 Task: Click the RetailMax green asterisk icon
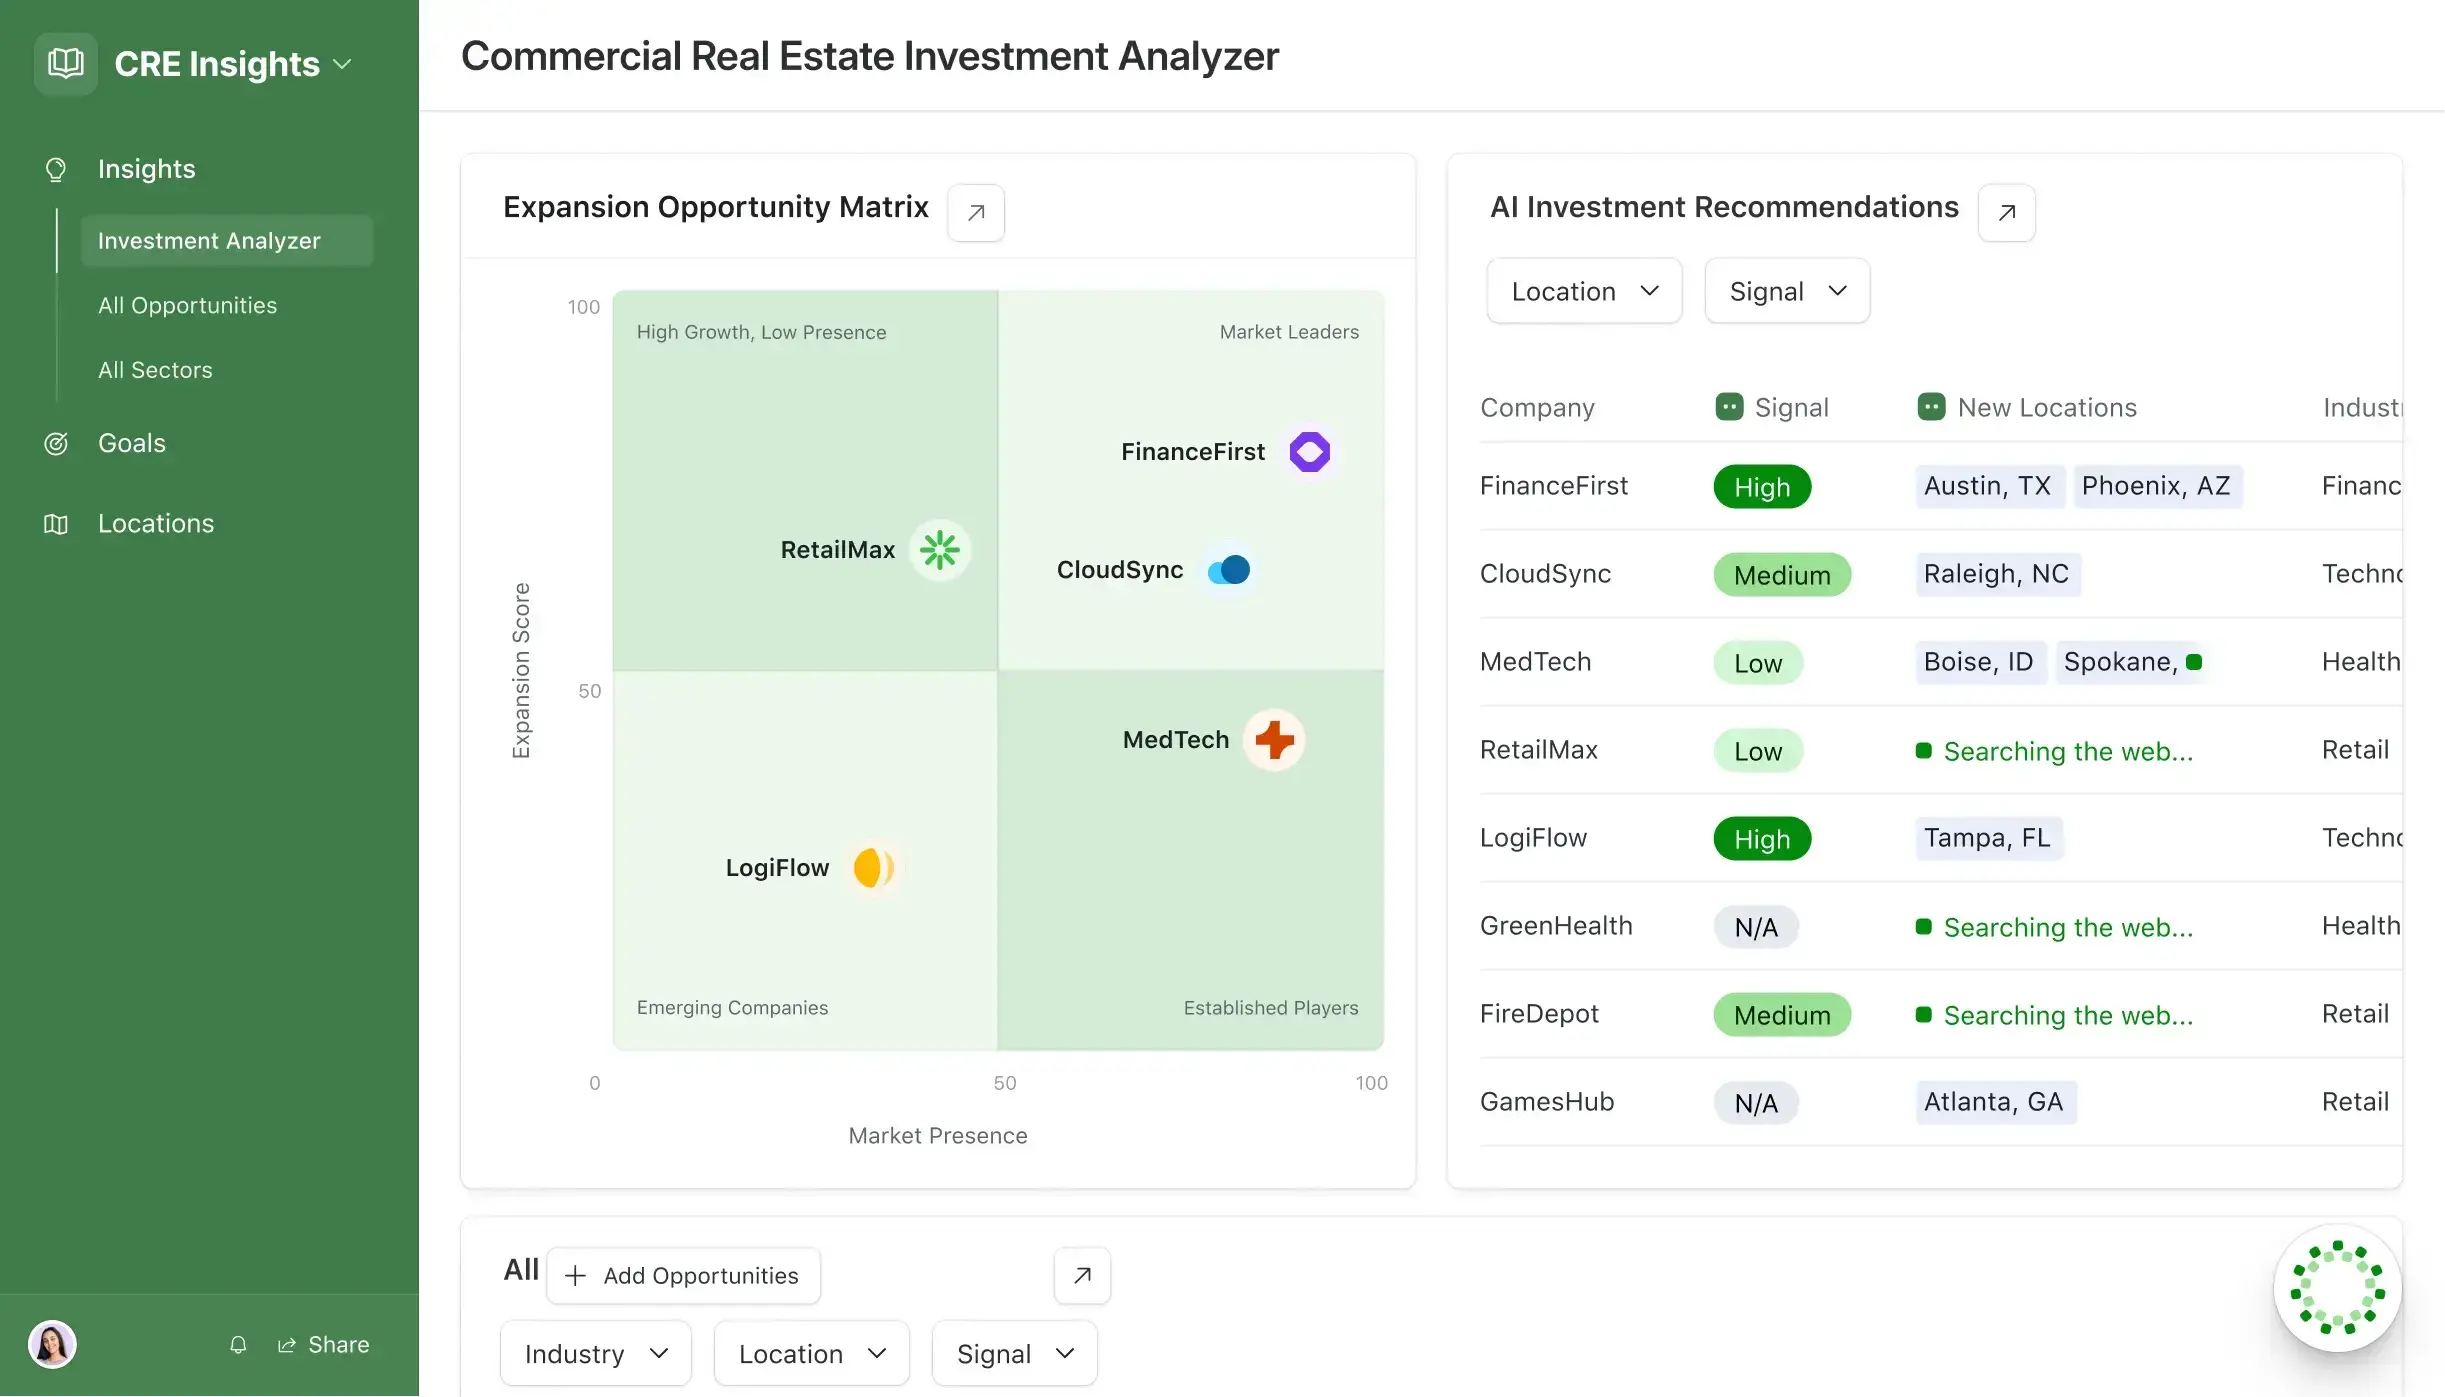click(940, 550)
